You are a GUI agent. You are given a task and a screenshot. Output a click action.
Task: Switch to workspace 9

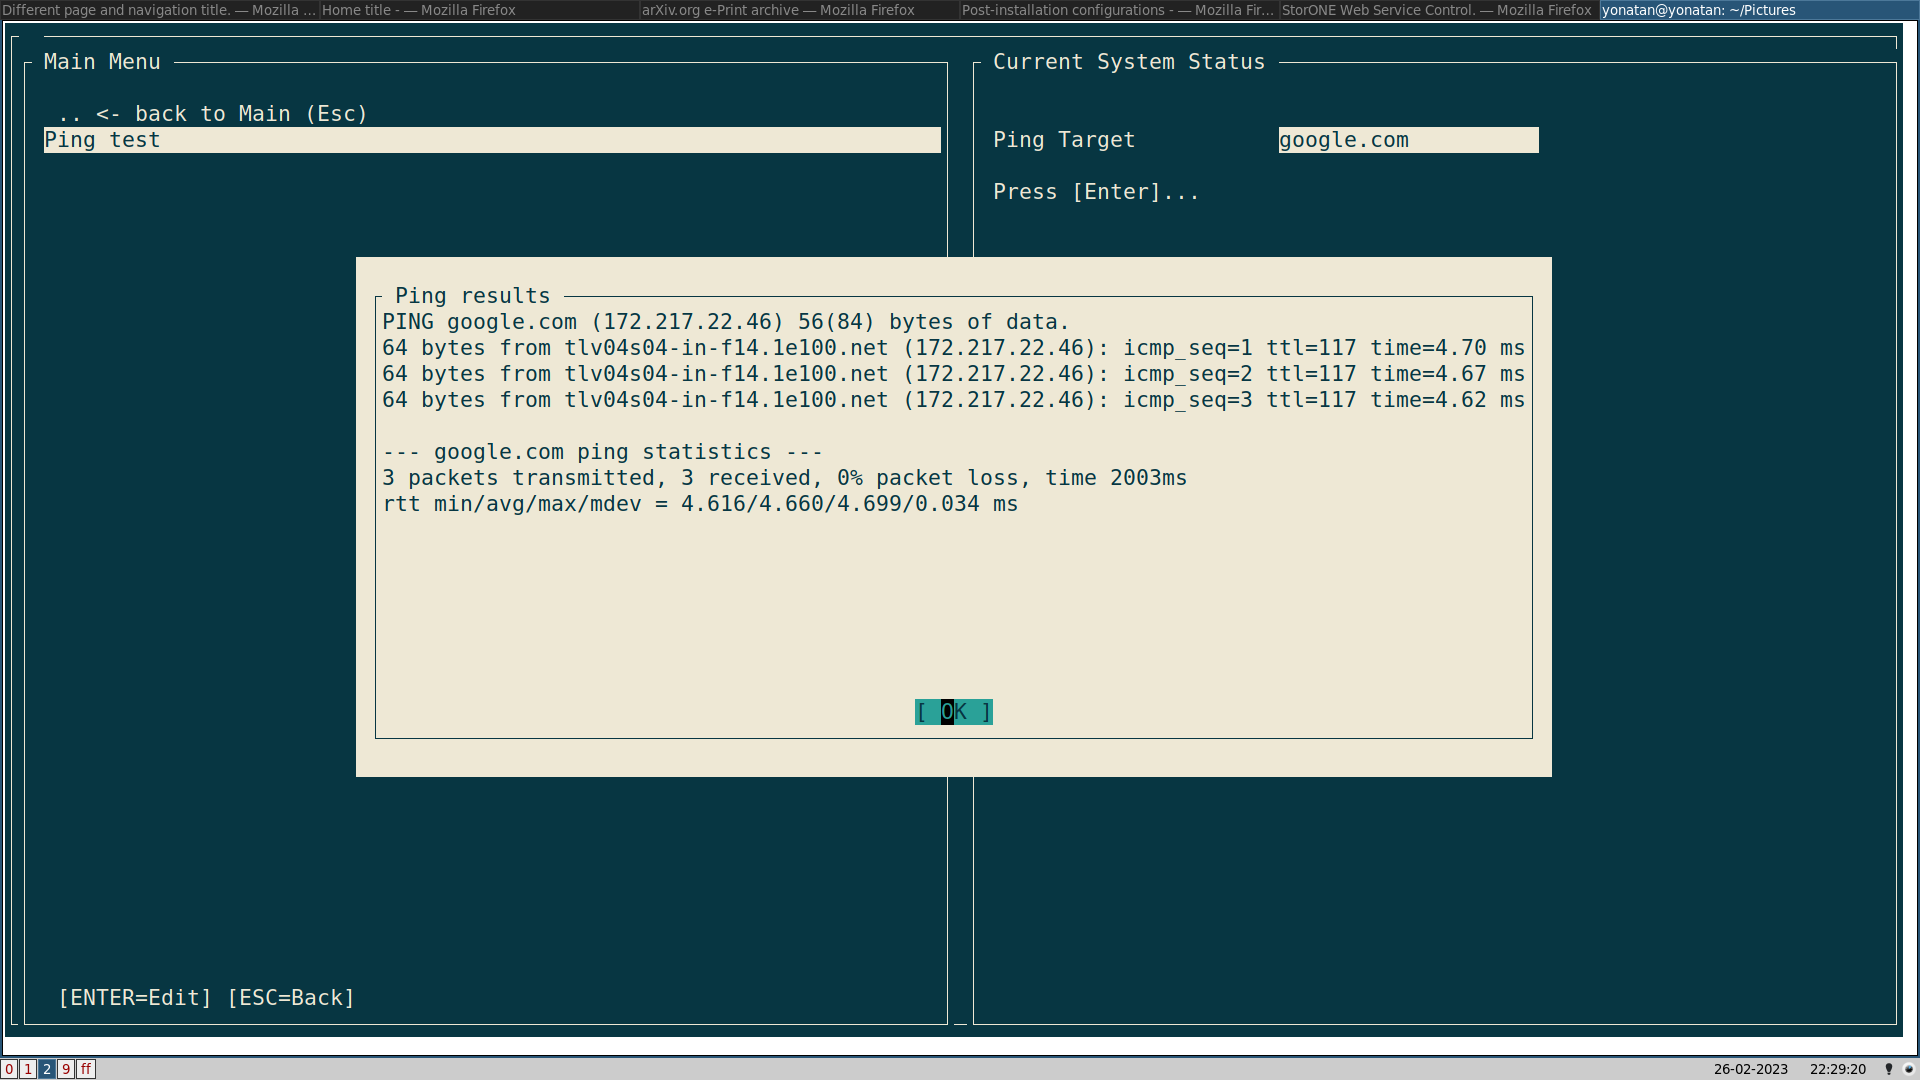[66, 1069]
